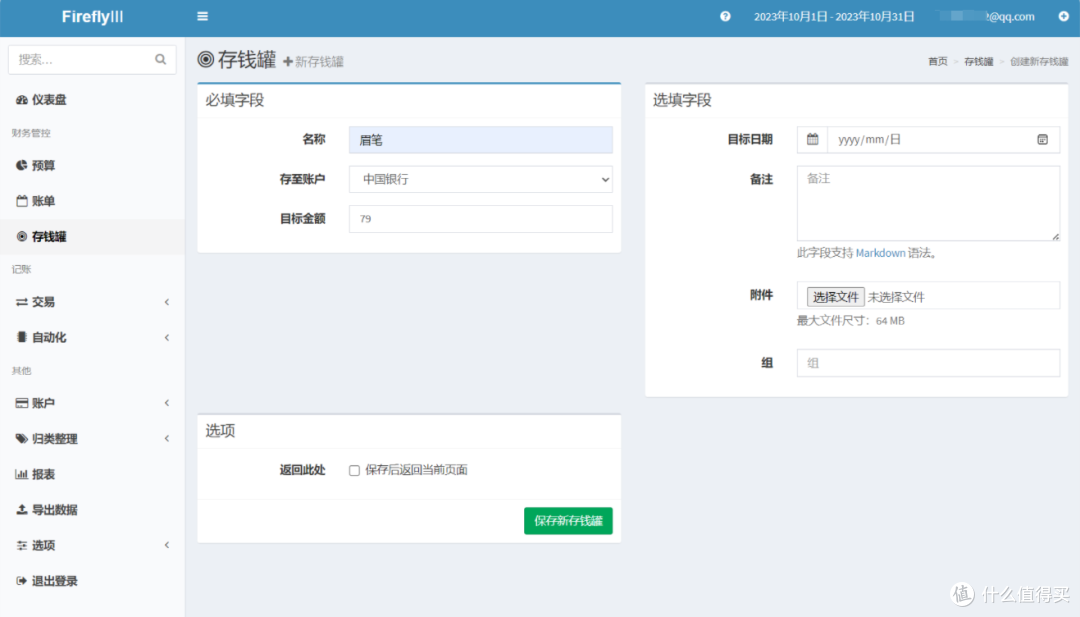
Task: Click the 必填字段 panel heading
Action: 234,100
